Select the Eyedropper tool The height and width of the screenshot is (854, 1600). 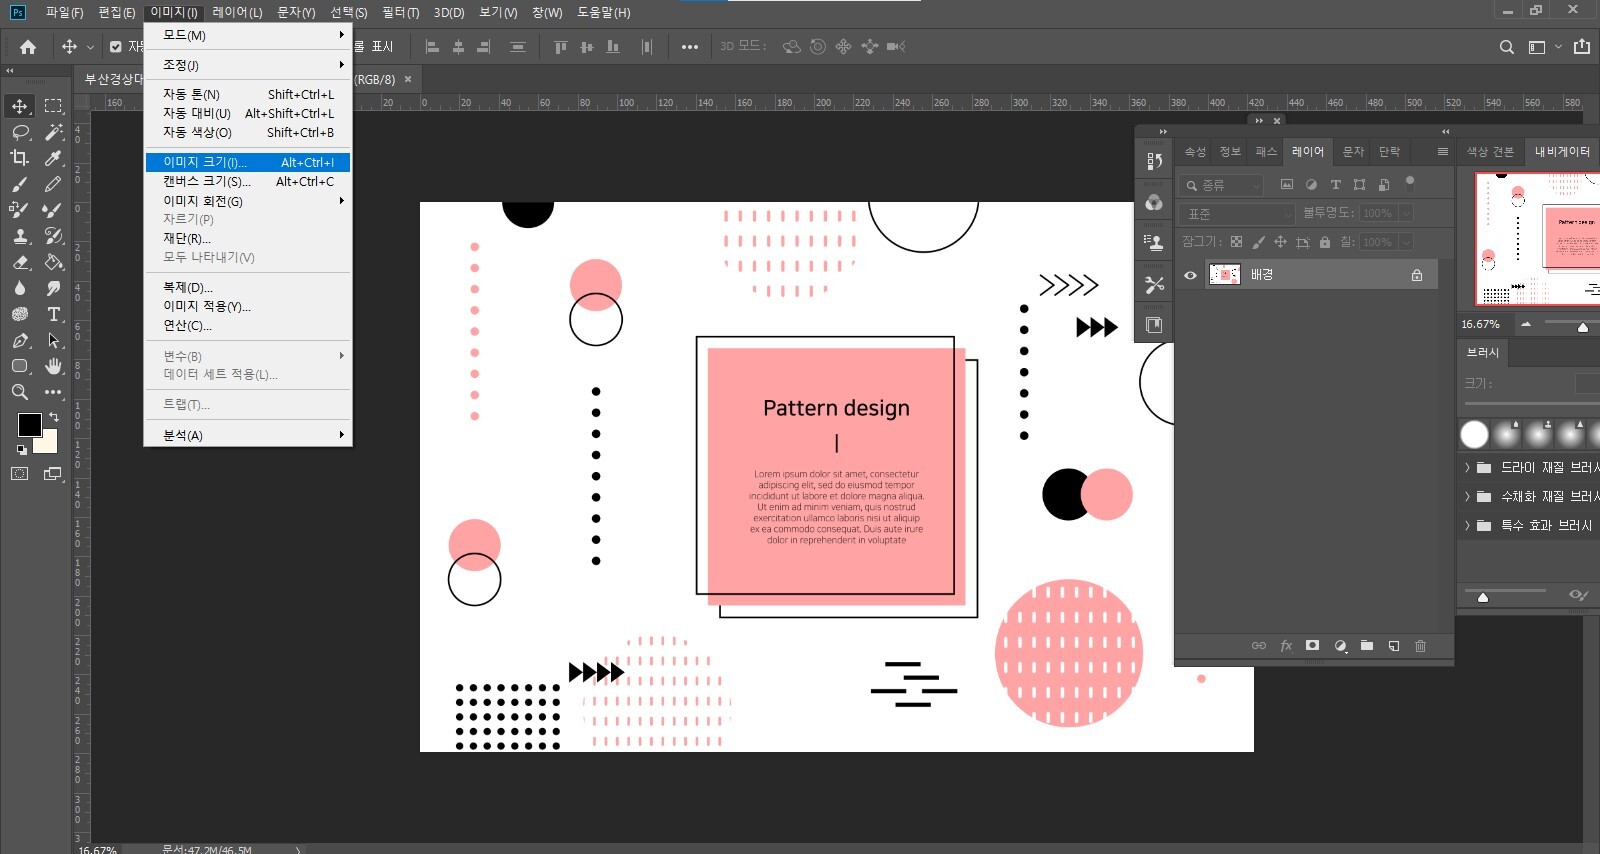pyautogui.click(x=54, y=158)
